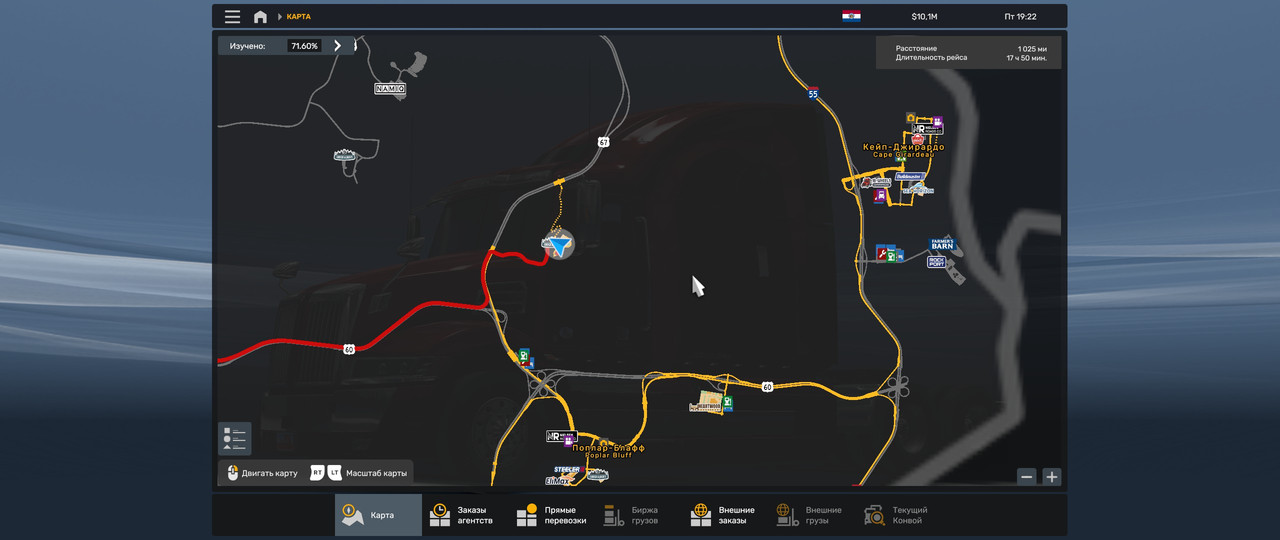
Task: Click the Route 60 shield on red route
Action: [x=348, y=349]
